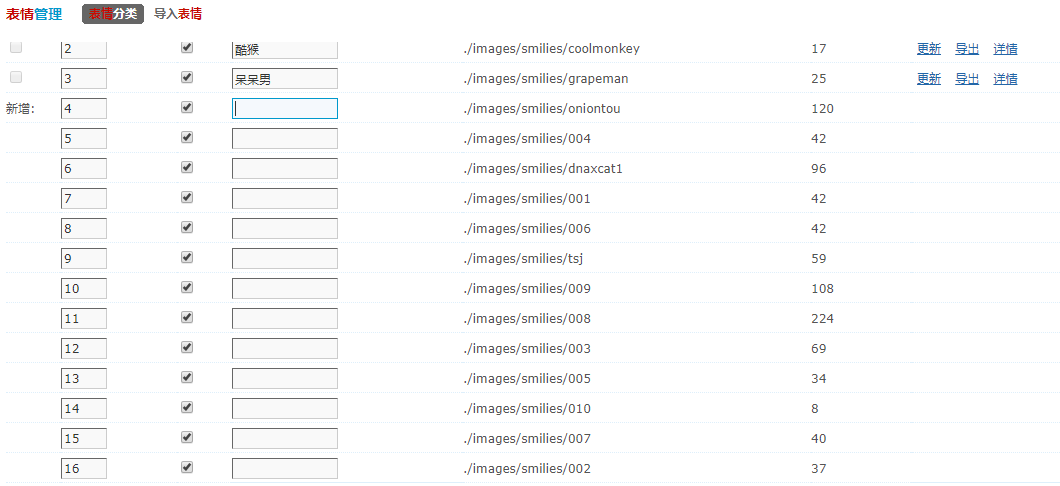Screen dimensions: 1060x486
Task: Uncheck the enabled box for smilies/004 row
Action: click(187, 137)
